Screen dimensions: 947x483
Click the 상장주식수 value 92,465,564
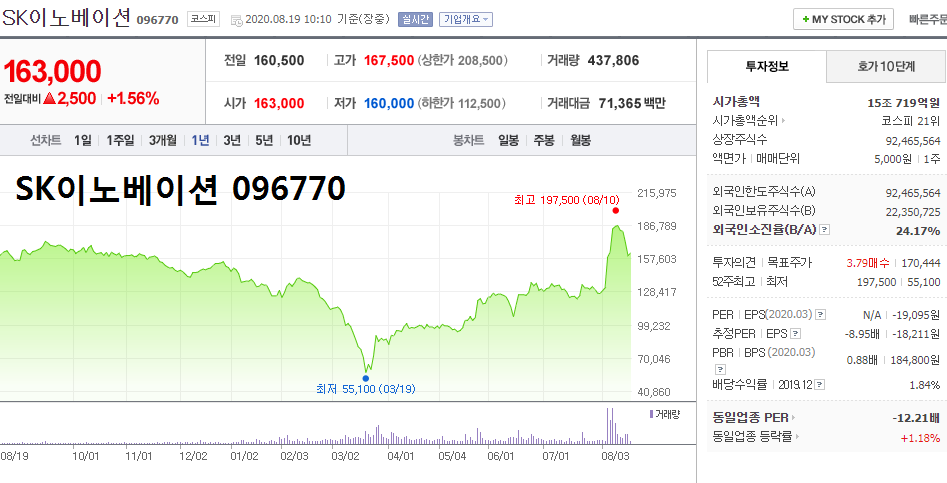[x=913, y=141]
